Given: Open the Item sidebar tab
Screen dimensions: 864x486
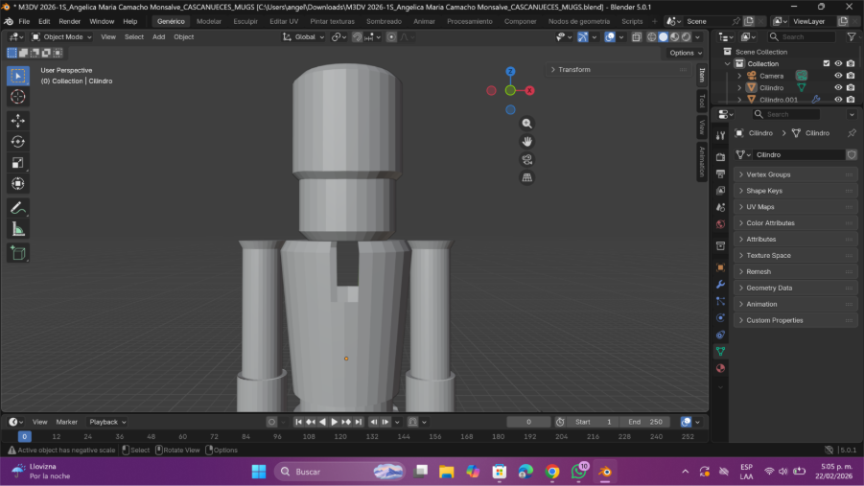Looking at the screenshot, I should click(x=702, y=75).
